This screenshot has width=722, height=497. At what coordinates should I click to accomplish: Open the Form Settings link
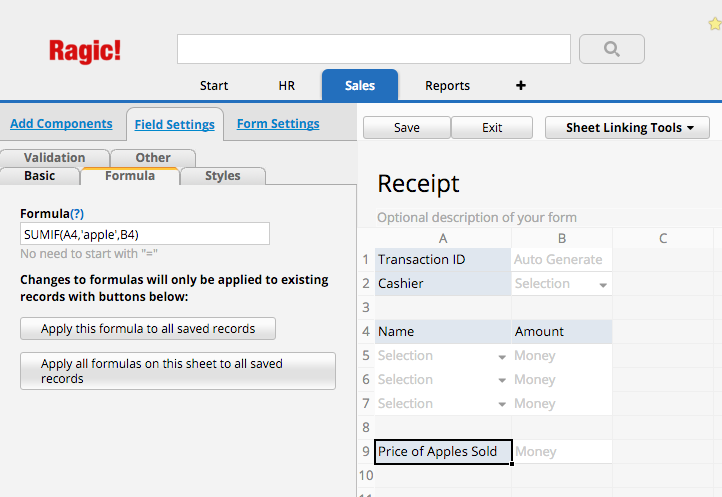click(278, 123)
